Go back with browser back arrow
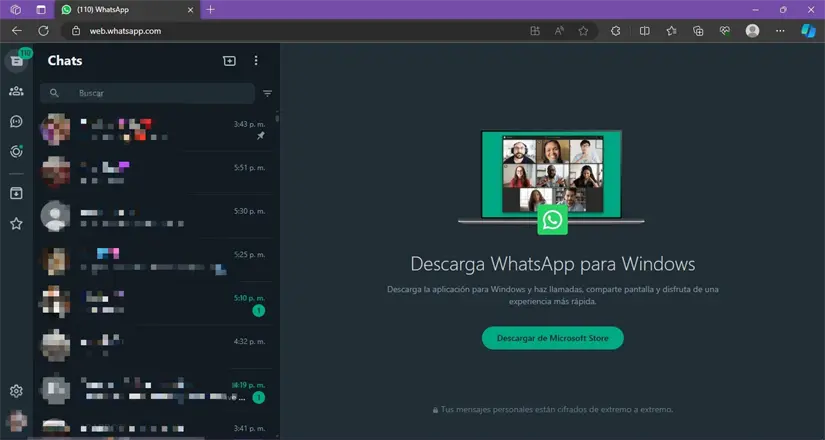The height and width of the screenshot is (440, 825). click(17, 31)
